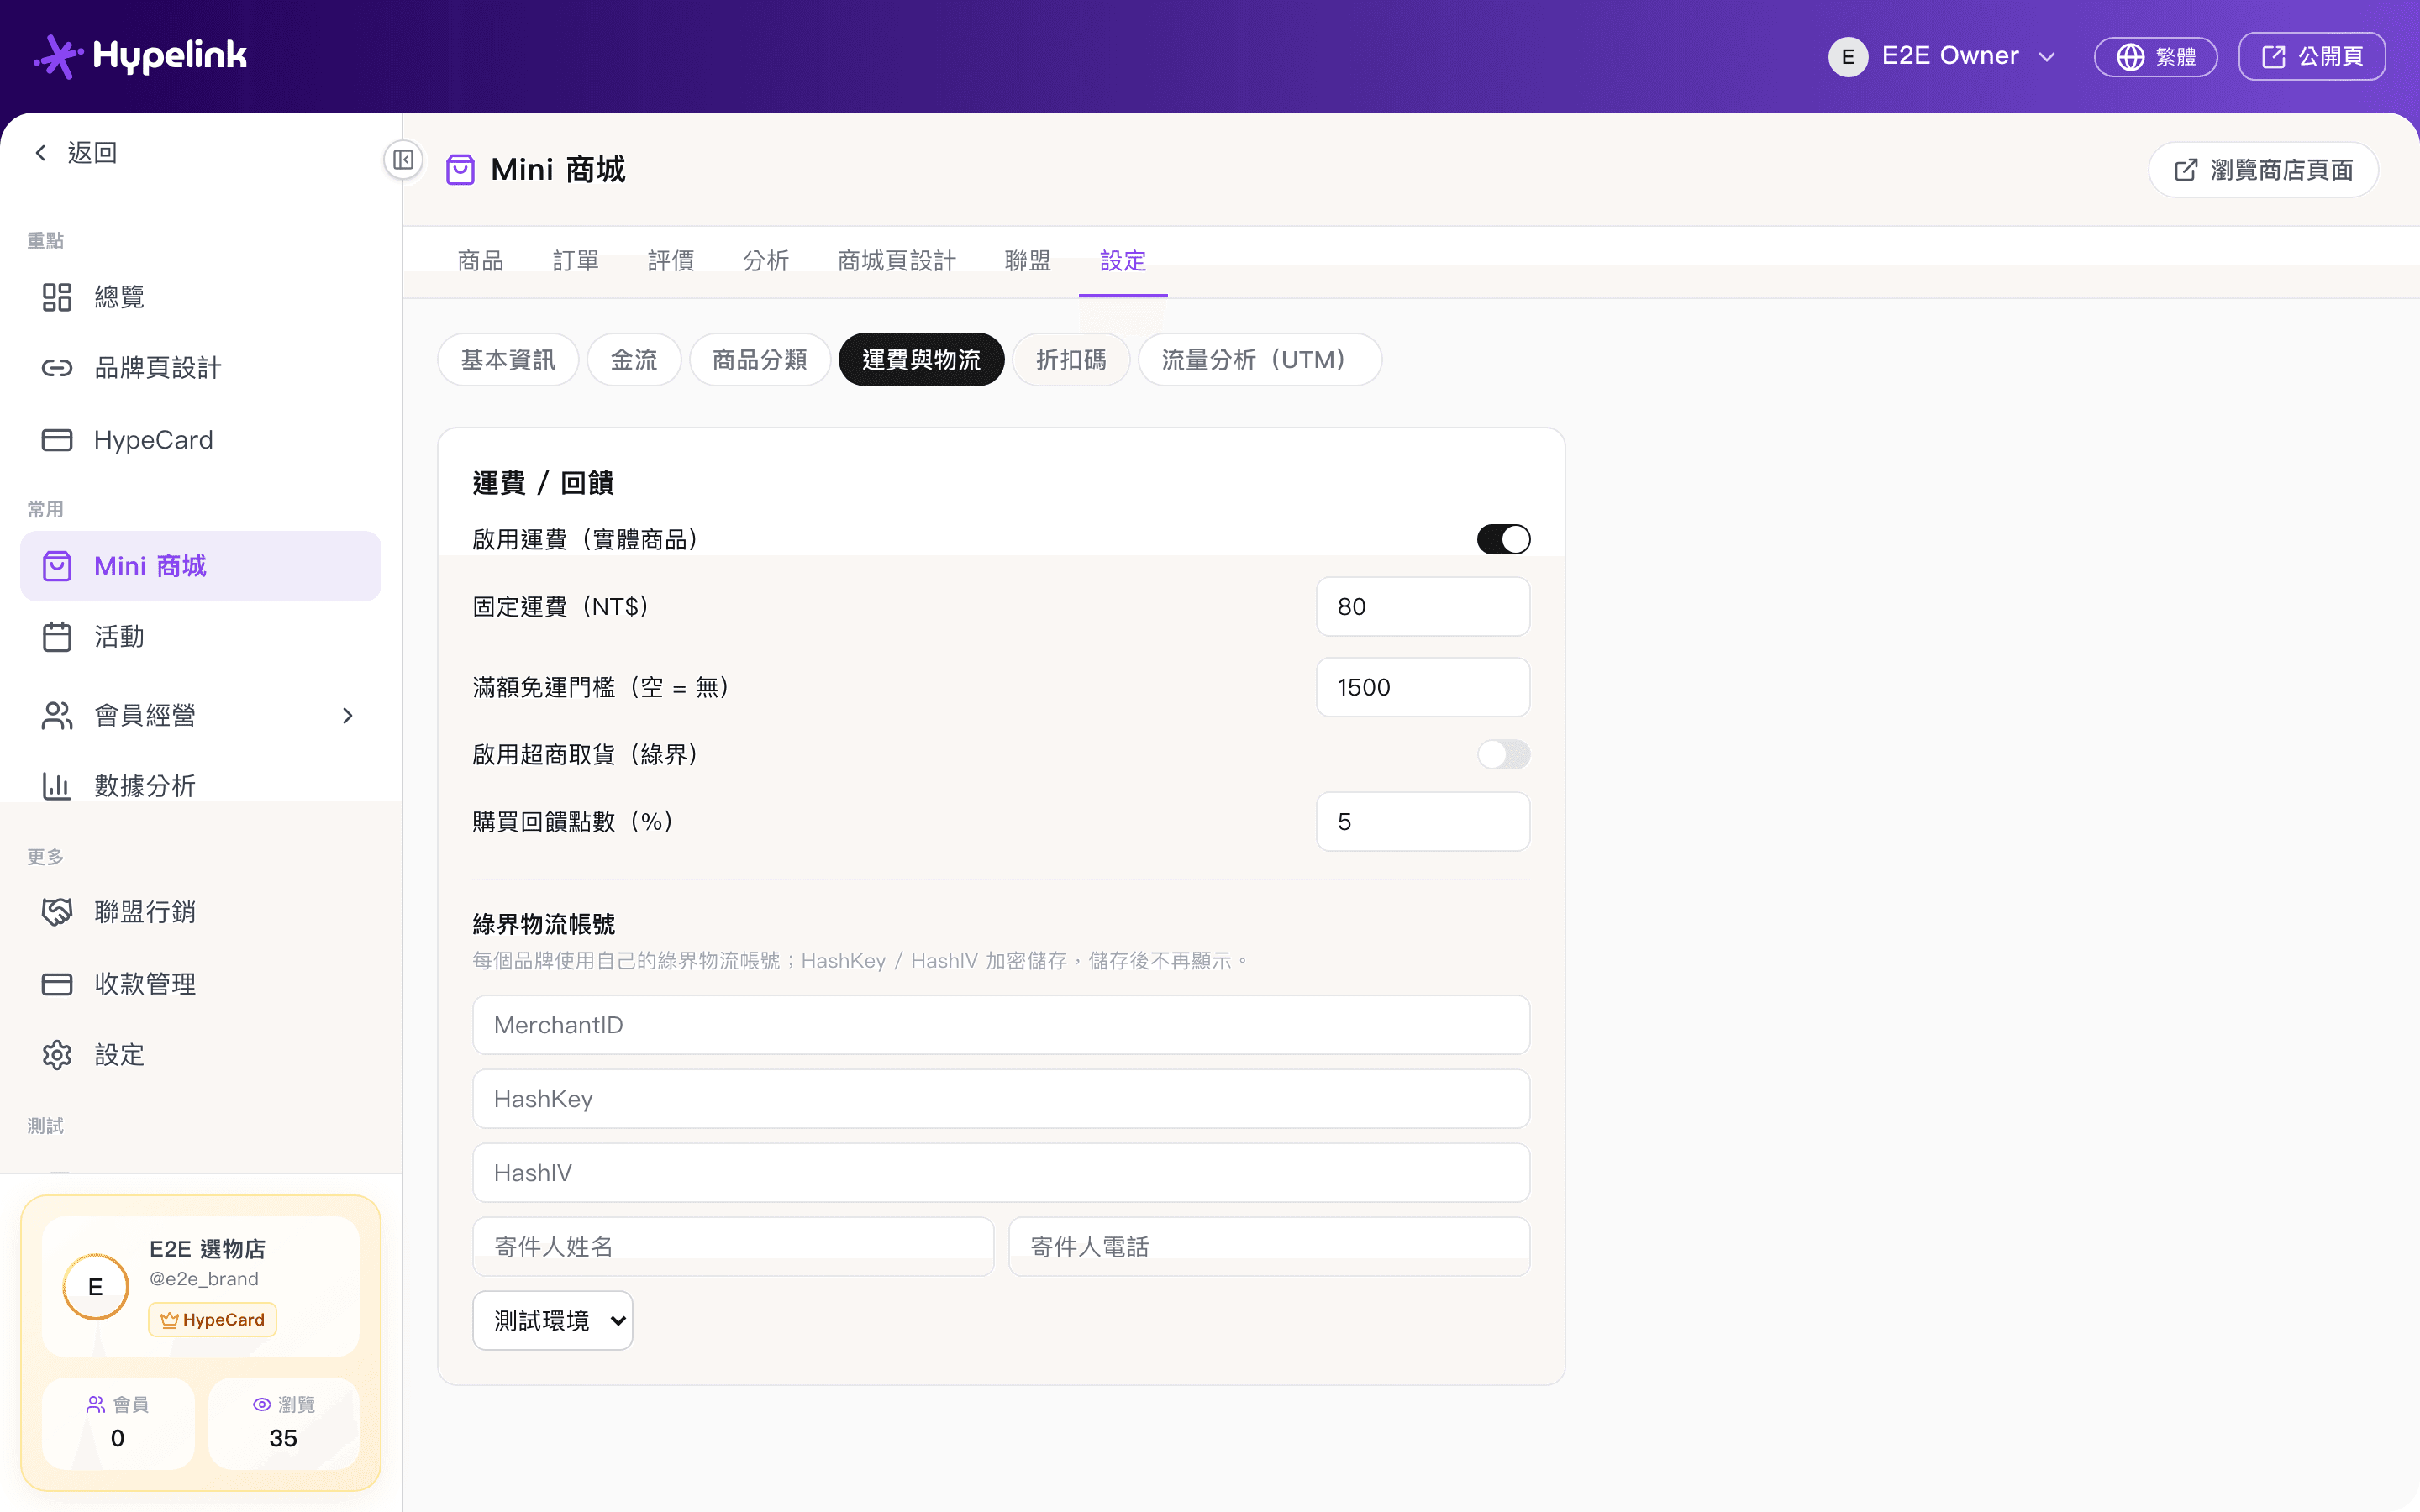Viewport: 2420px width, 1512px height.
Task: Select the 設定 top tab
Action: coord(1123,261)
